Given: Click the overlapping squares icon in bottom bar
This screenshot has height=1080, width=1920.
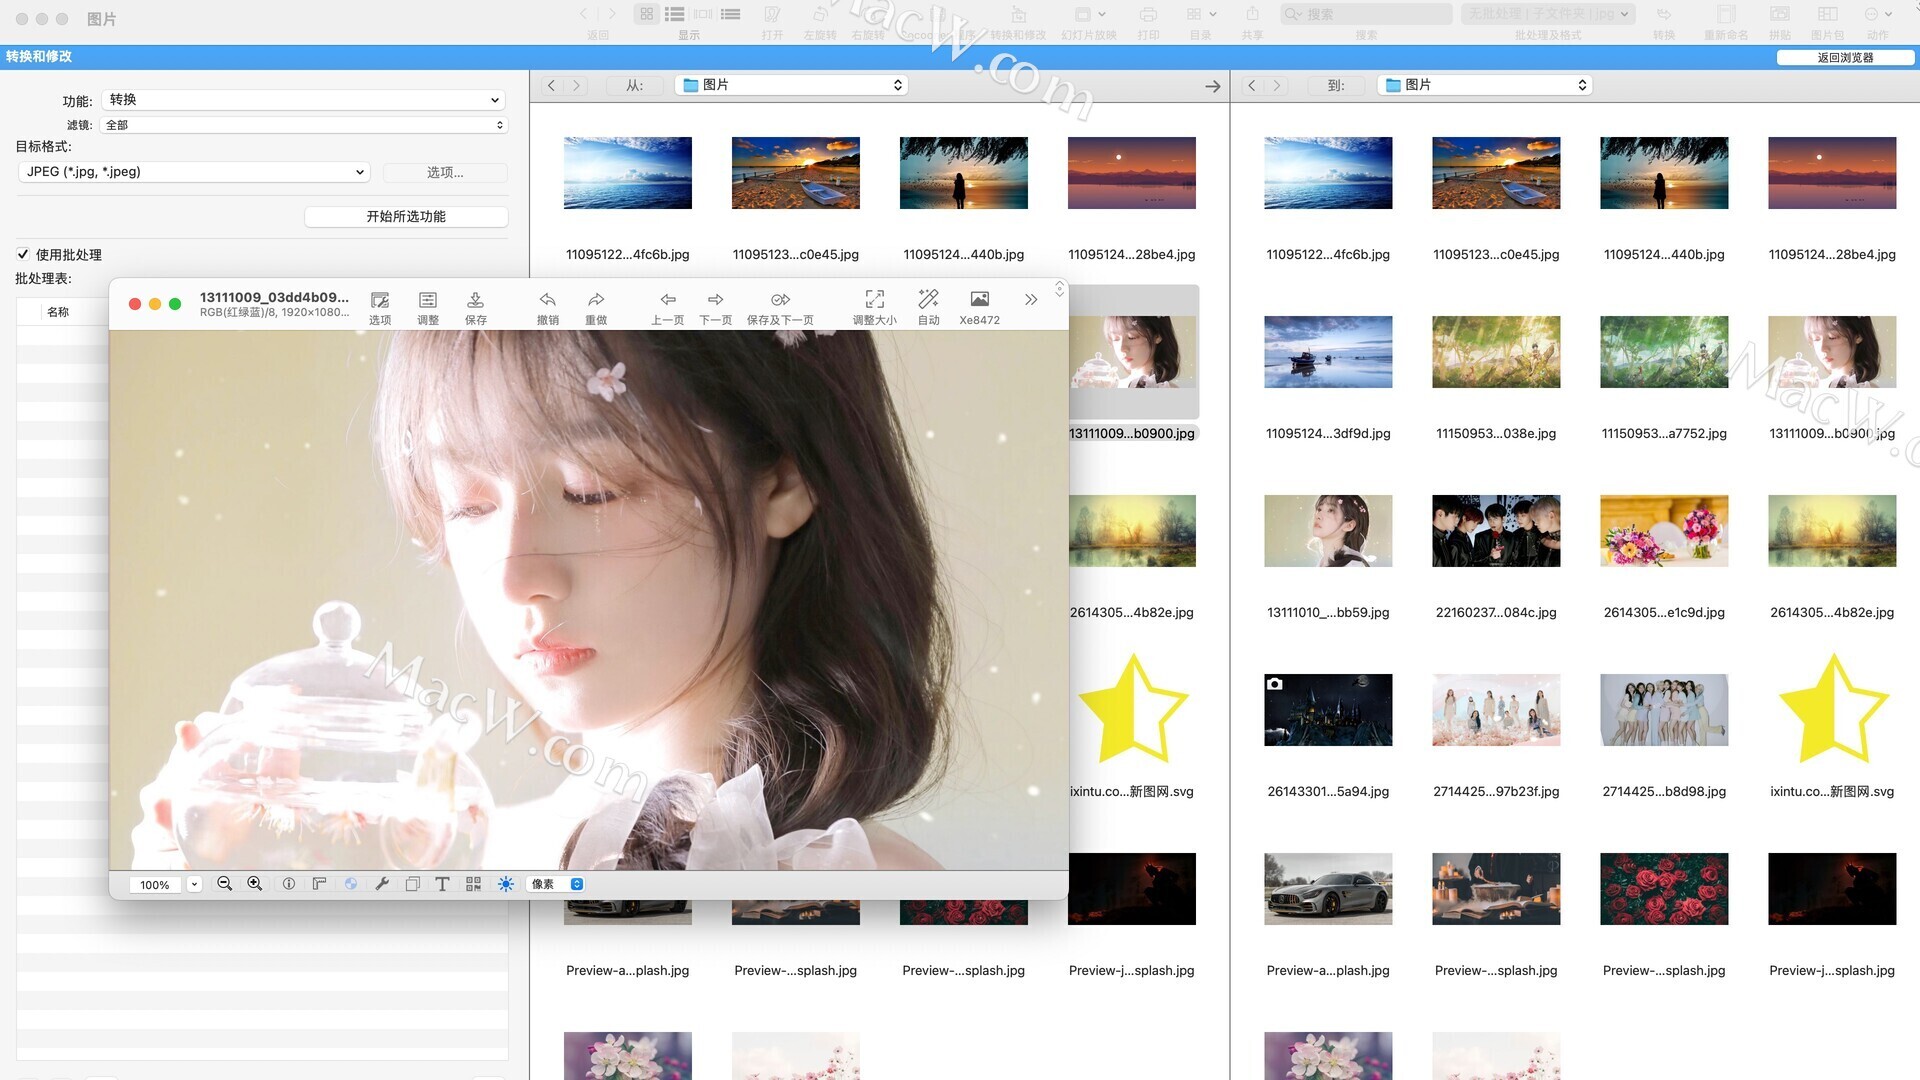Looking at the screenshot, I should tap(413, 884).
